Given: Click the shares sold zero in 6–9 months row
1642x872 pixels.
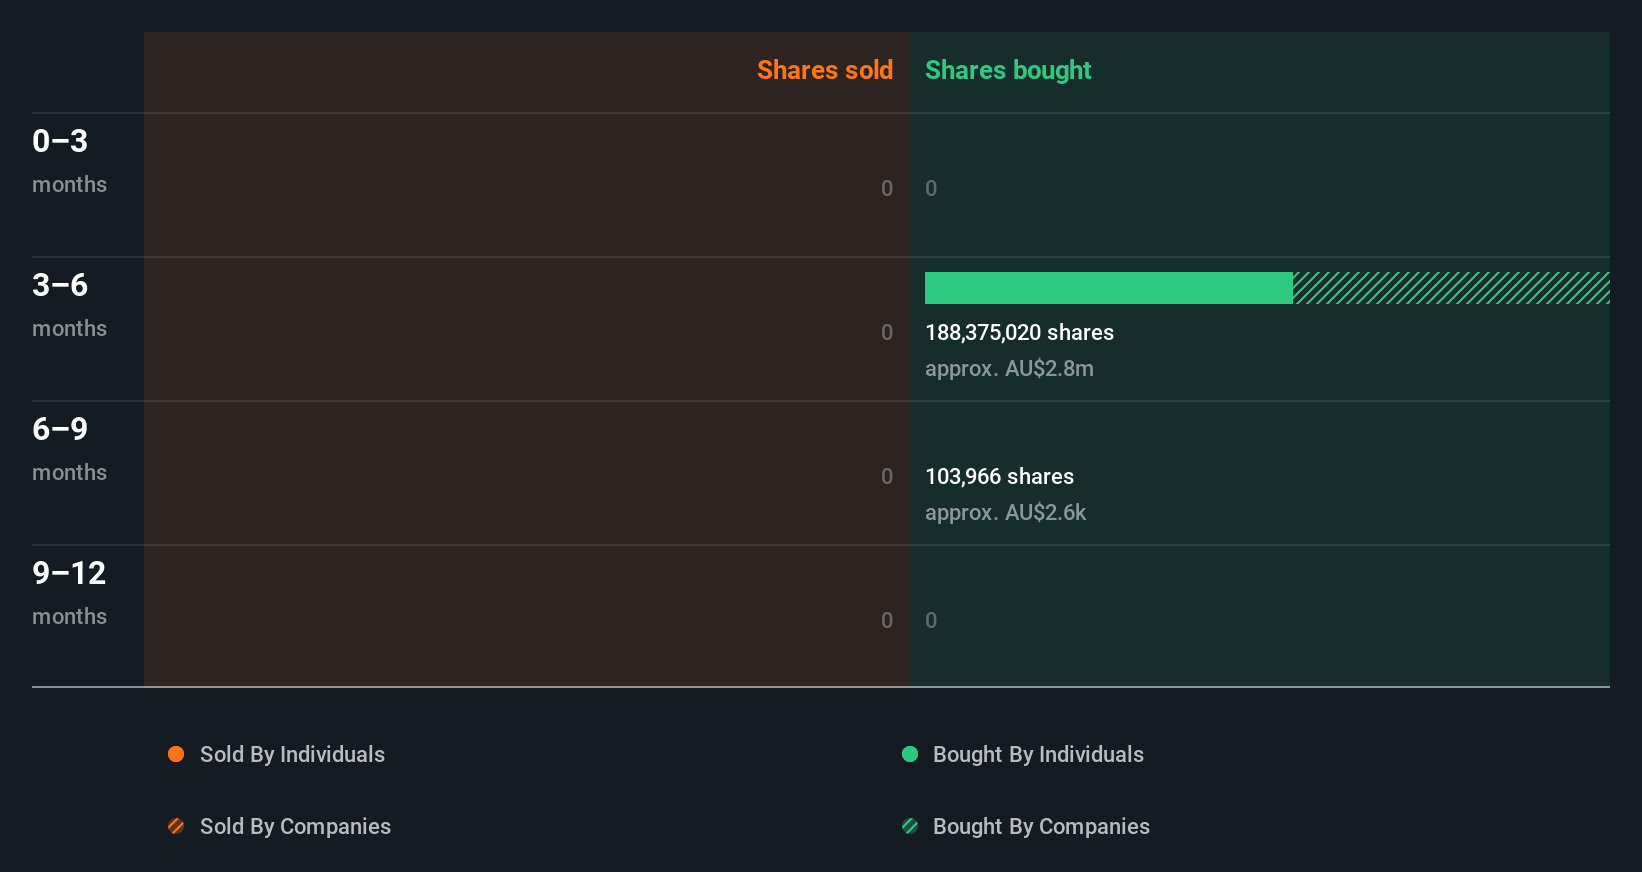Looking at the screenshot, I should point(887,476).
